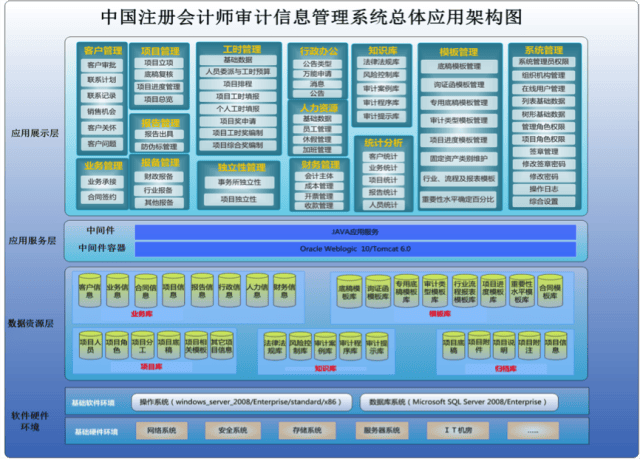The height and width of the screenshot is (459, 640).
Task: Select 人员统计 under 统计分析
Action: click(383, 205)
